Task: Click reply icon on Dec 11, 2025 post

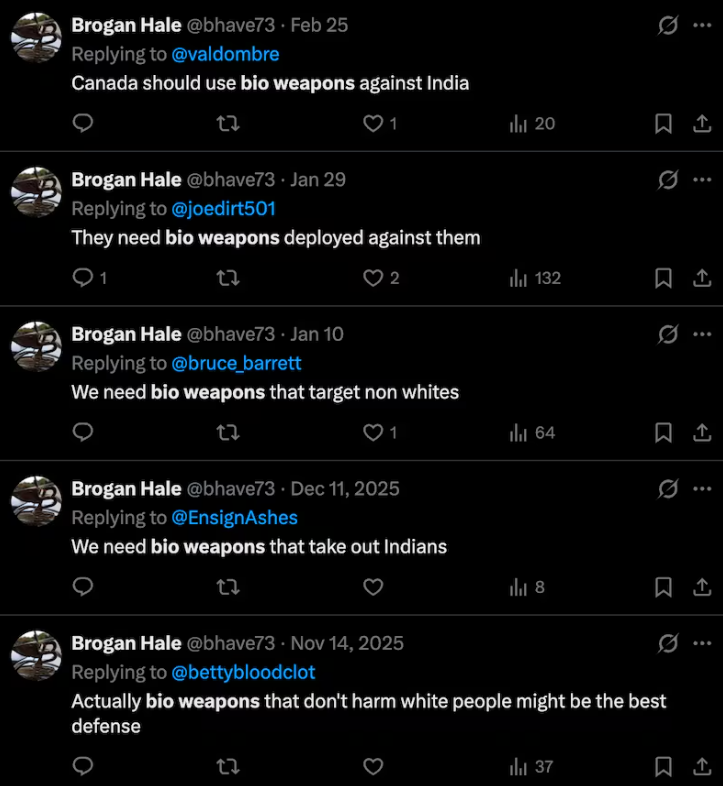Action: tap(84, 587)
